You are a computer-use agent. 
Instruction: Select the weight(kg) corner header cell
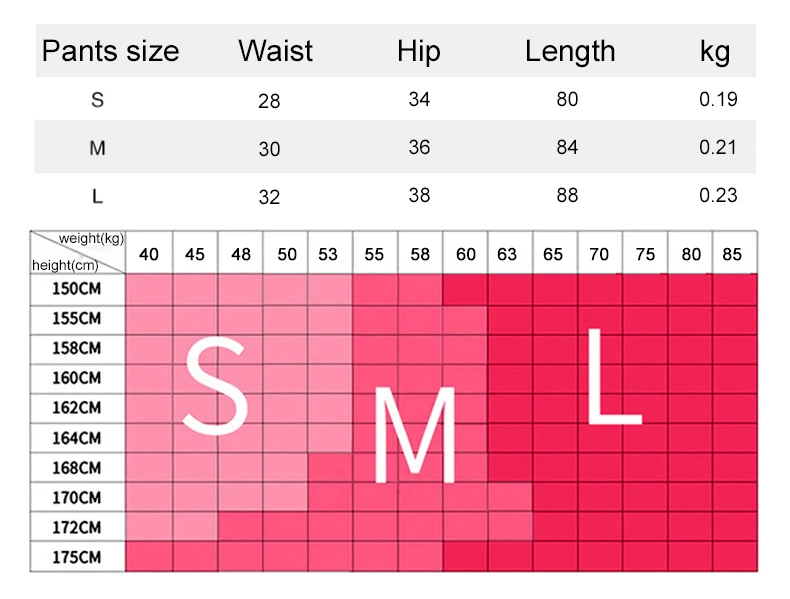[90, 239]
